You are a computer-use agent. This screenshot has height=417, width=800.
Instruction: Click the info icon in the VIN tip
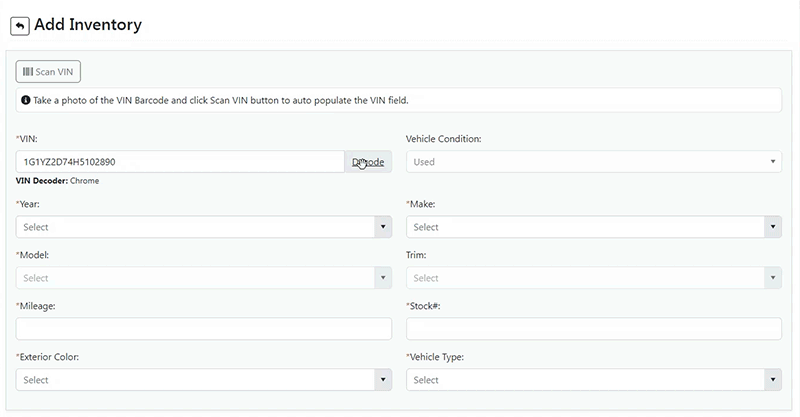pyautogui.click(x=25, y=101)
